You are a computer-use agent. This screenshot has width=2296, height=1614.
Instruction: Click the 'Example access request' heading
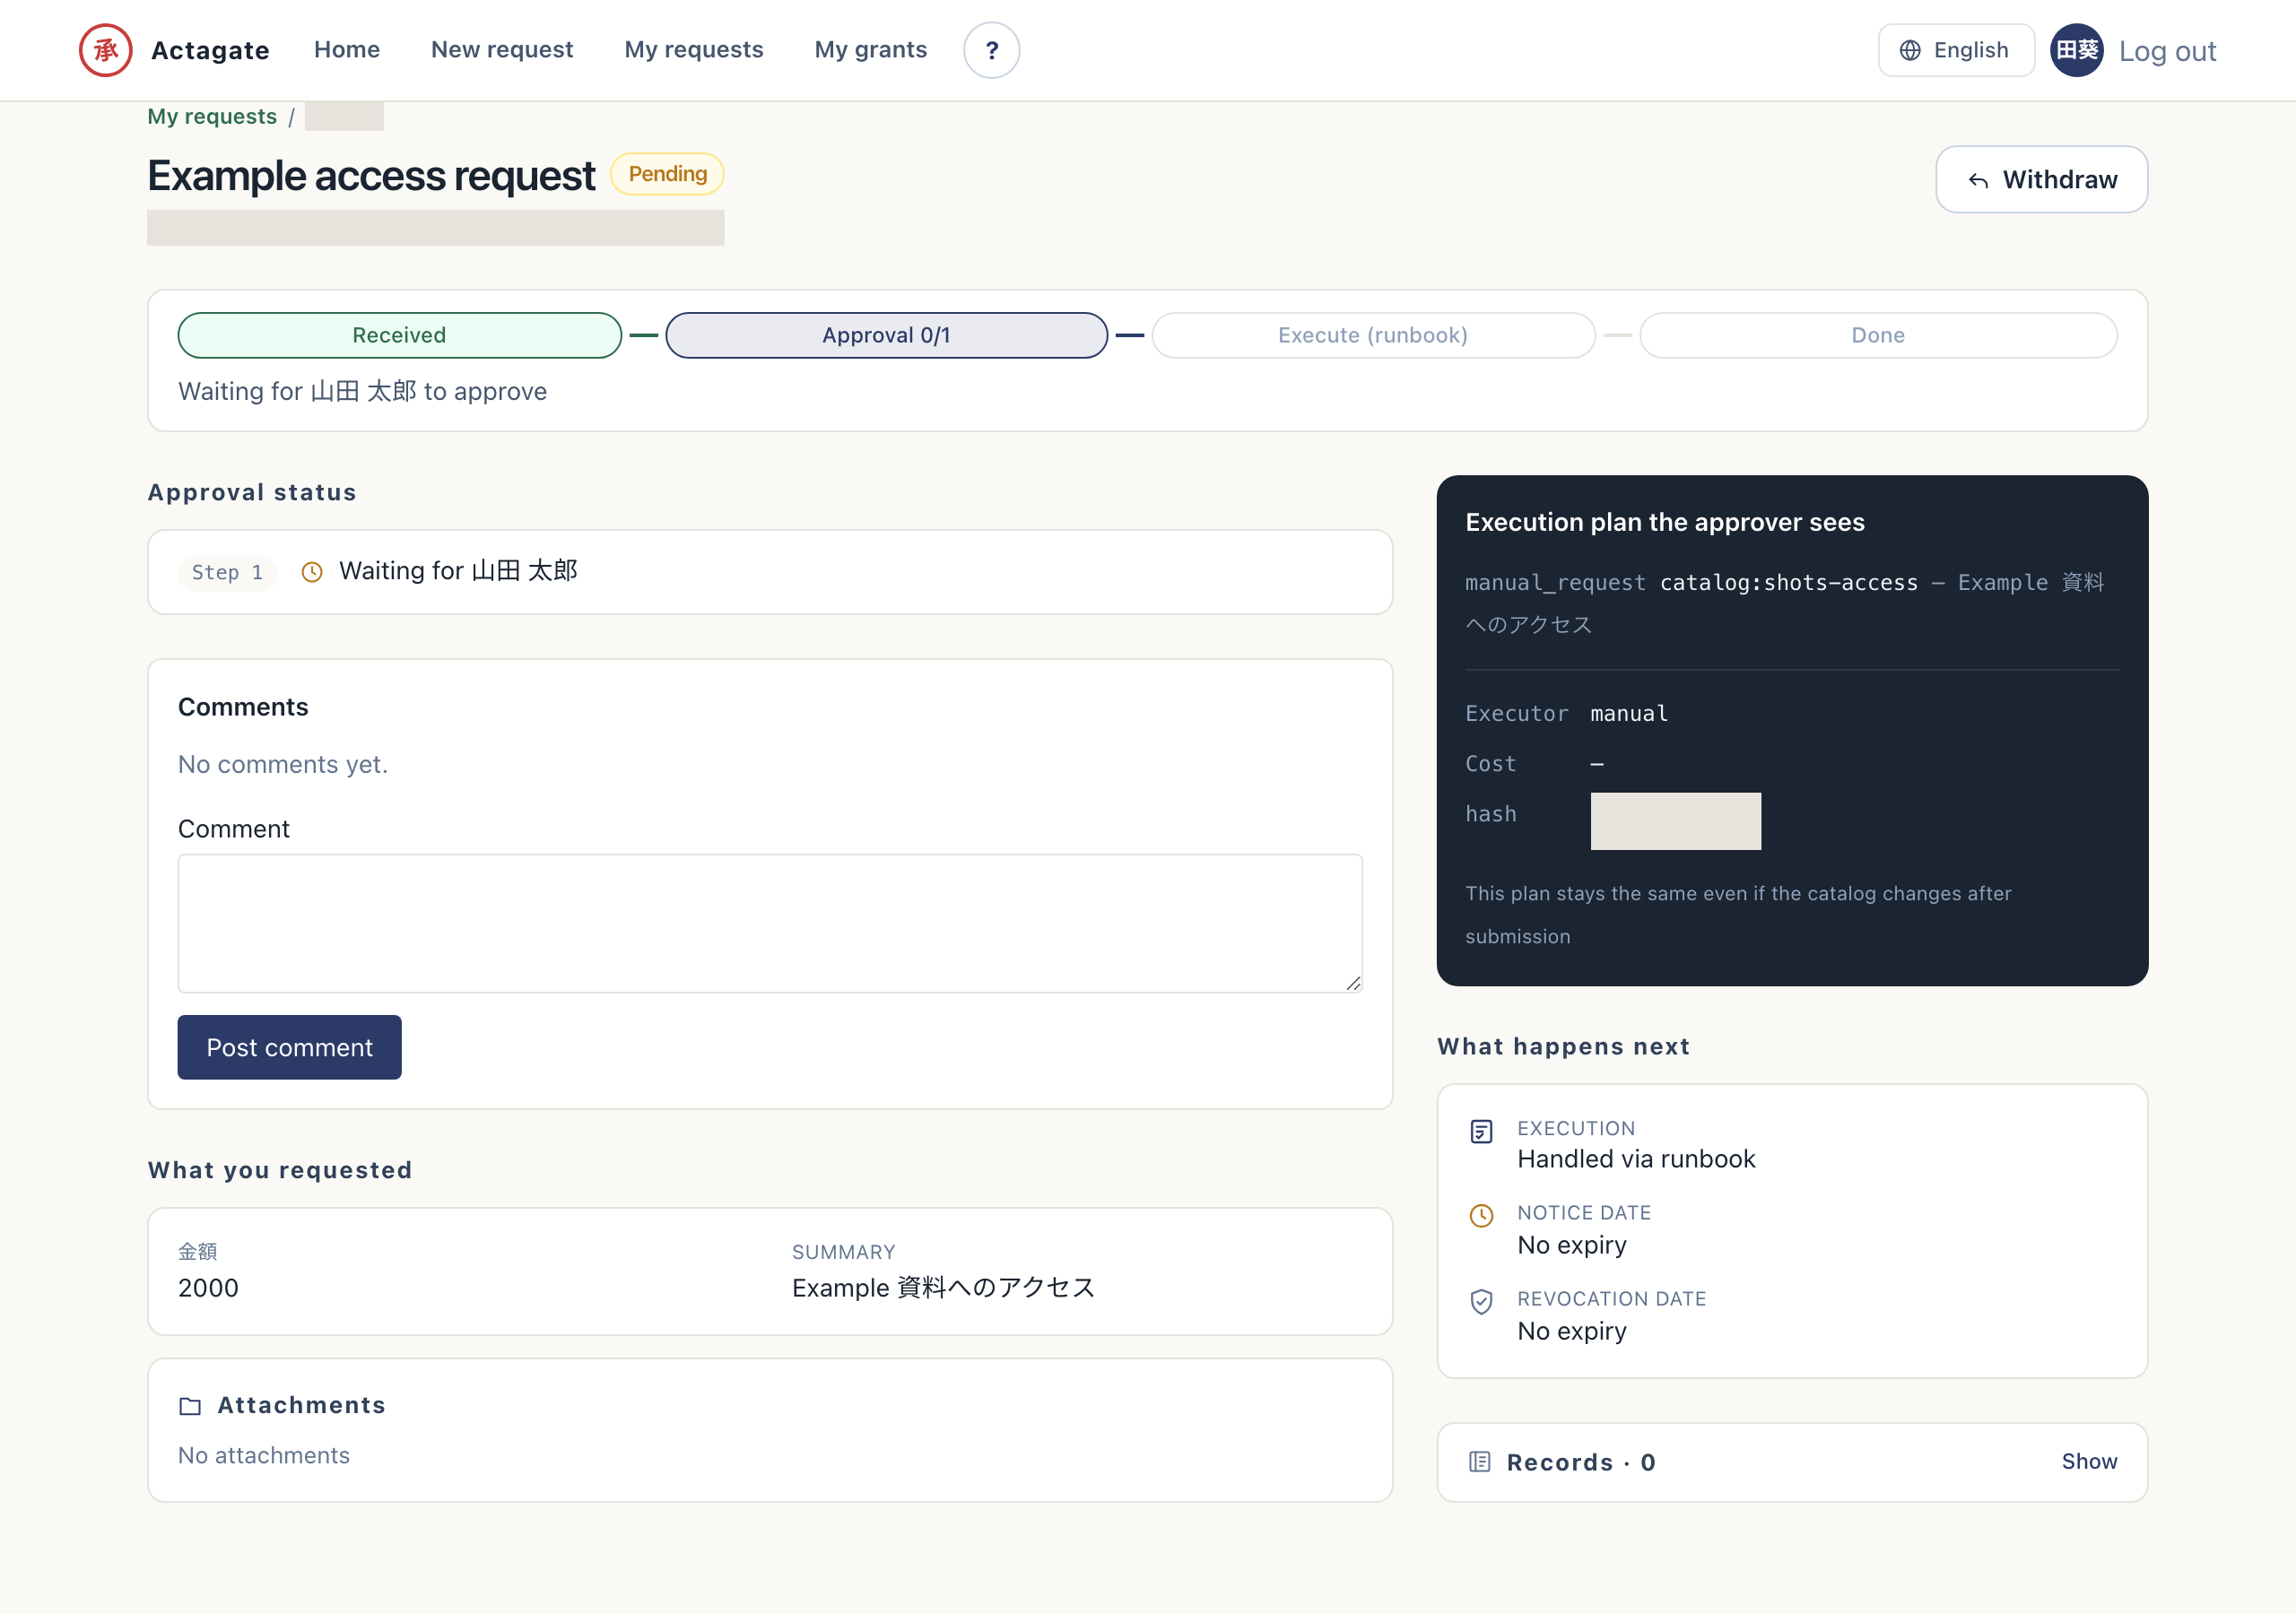coord(371,176)
